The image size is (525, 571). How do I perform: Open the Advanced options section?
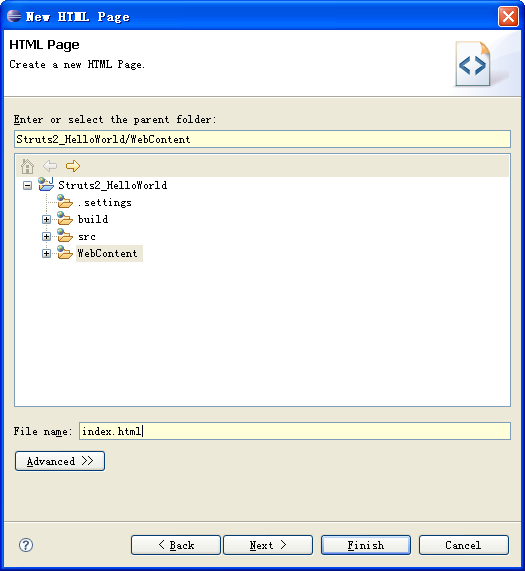click(x=60, y=461)
